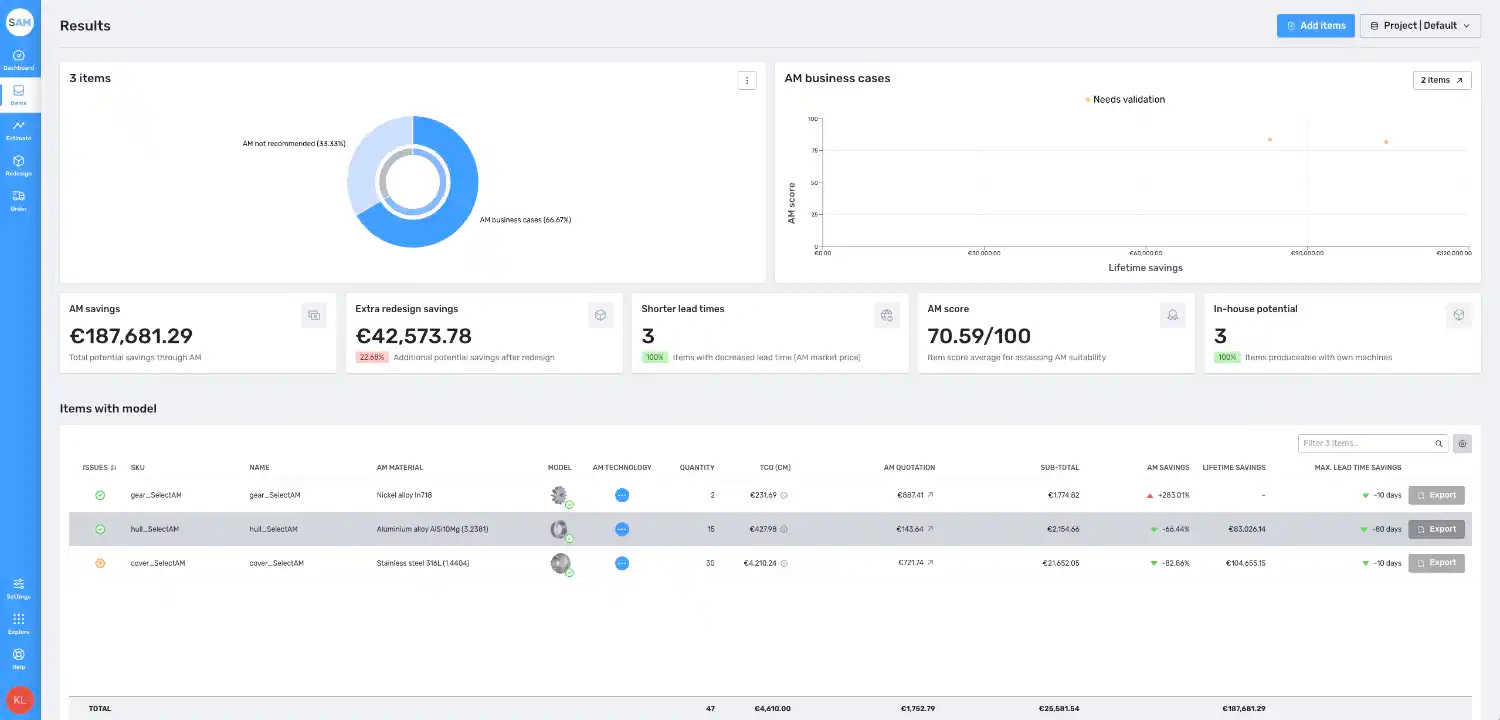This screenshot has width=1500, height=720.
Task: Click the Add items button
Action: click(x=1316, y=26)
